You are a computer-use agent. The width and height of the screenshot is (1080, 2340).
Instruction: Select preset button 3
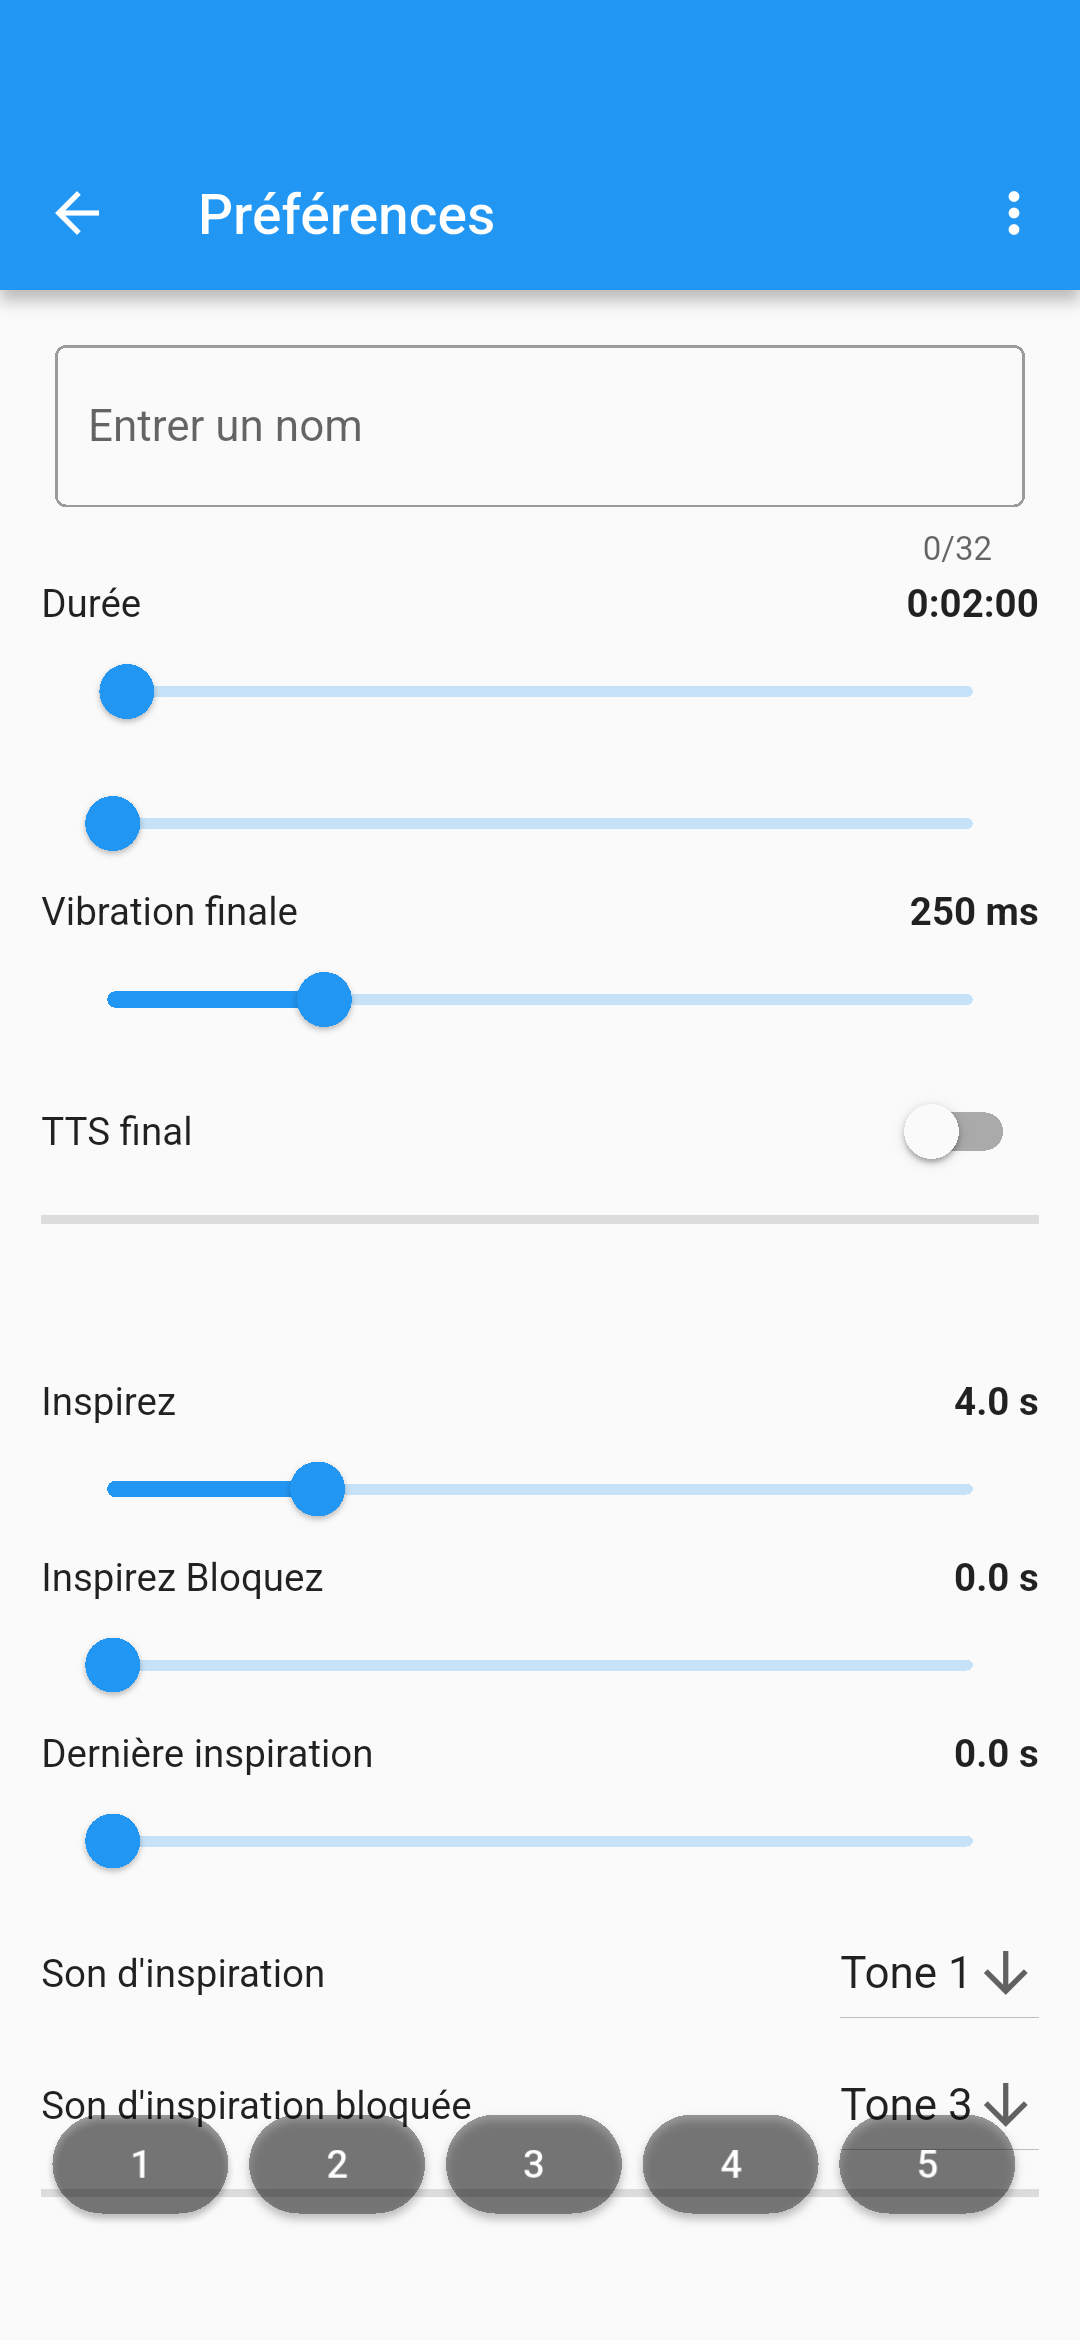pyautogui.click(x=533, y=2164)
